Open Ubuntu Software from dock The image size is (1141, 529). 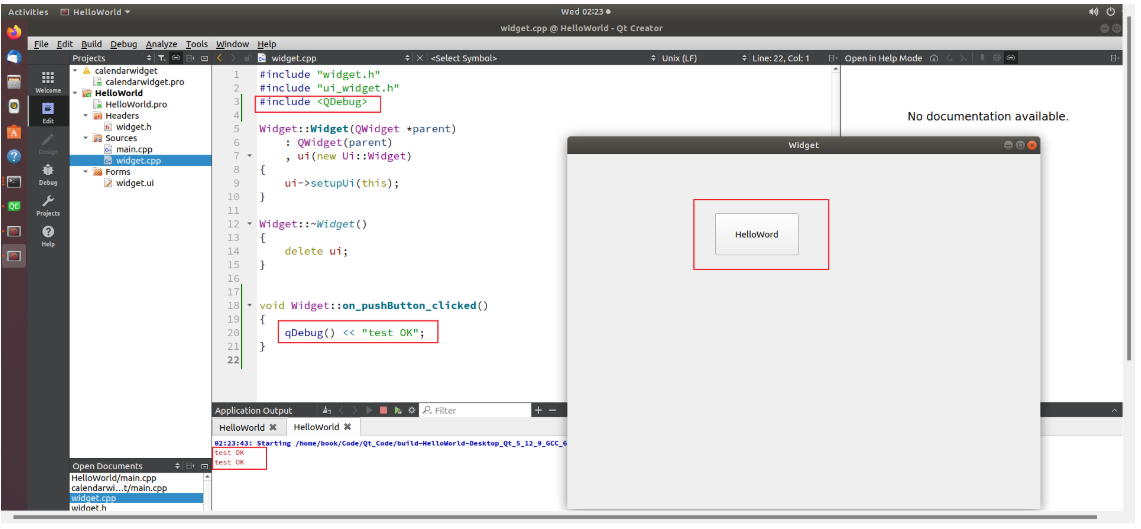pos(14,132)
